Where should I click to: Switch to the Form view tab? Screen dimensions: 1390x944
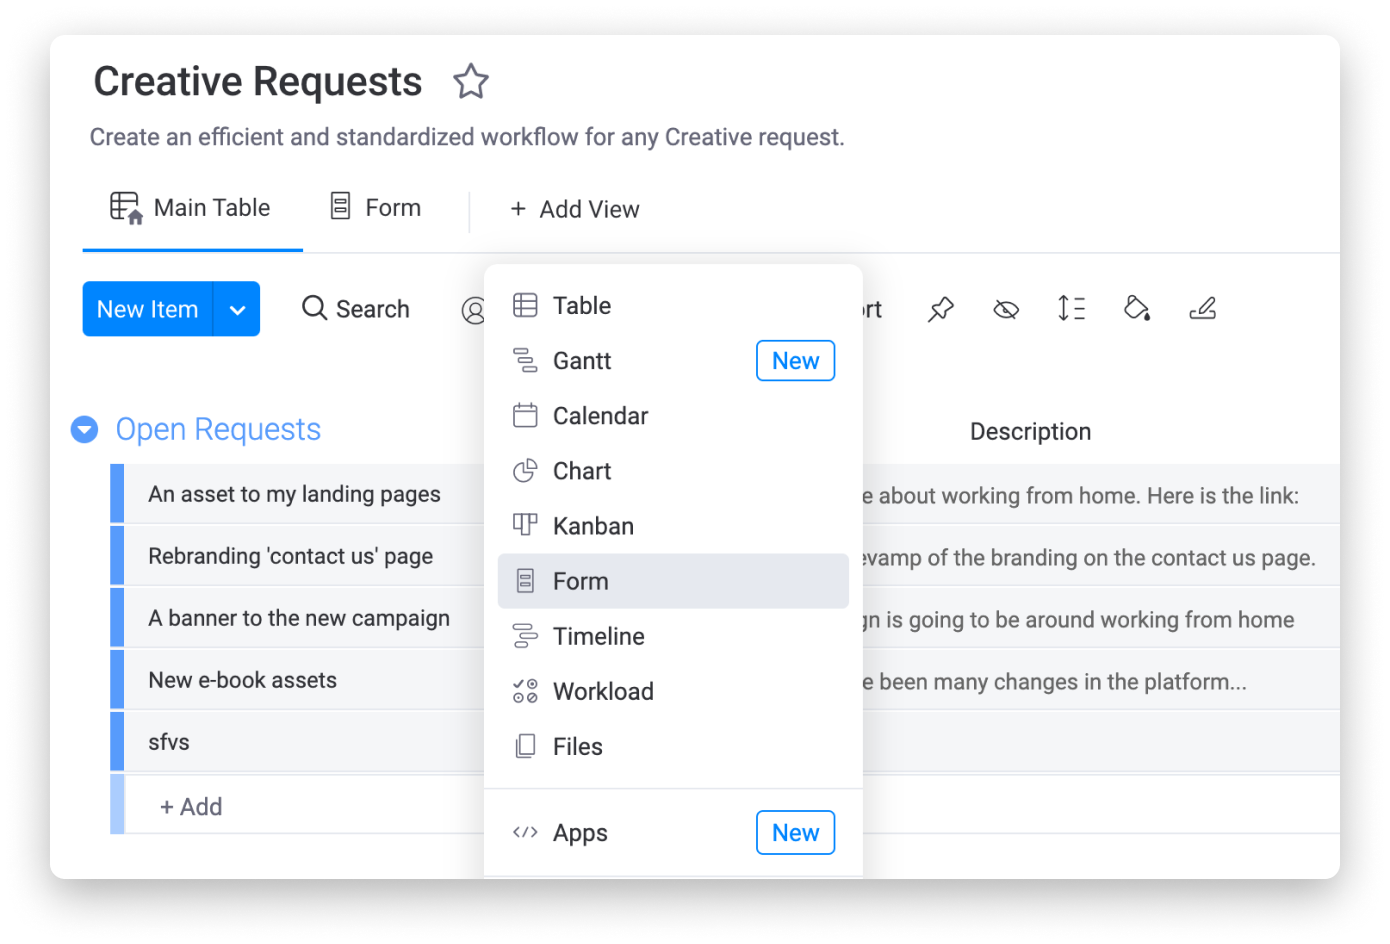(376, 208)
